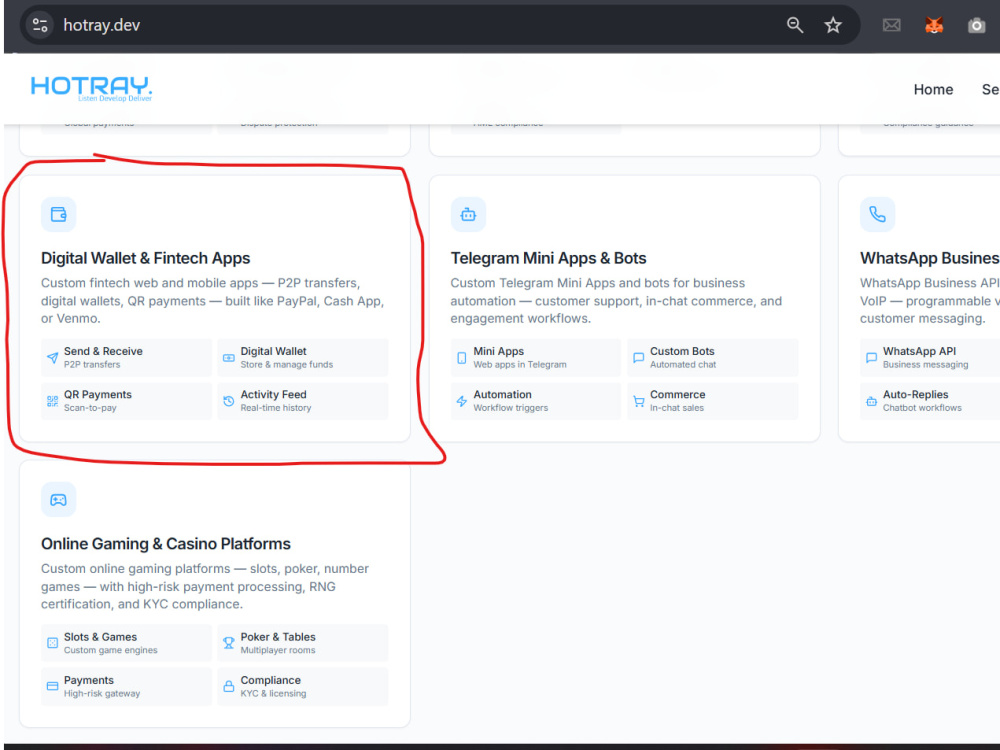Open the Home navigation link

pyautogui.click(x=933, y=90)
